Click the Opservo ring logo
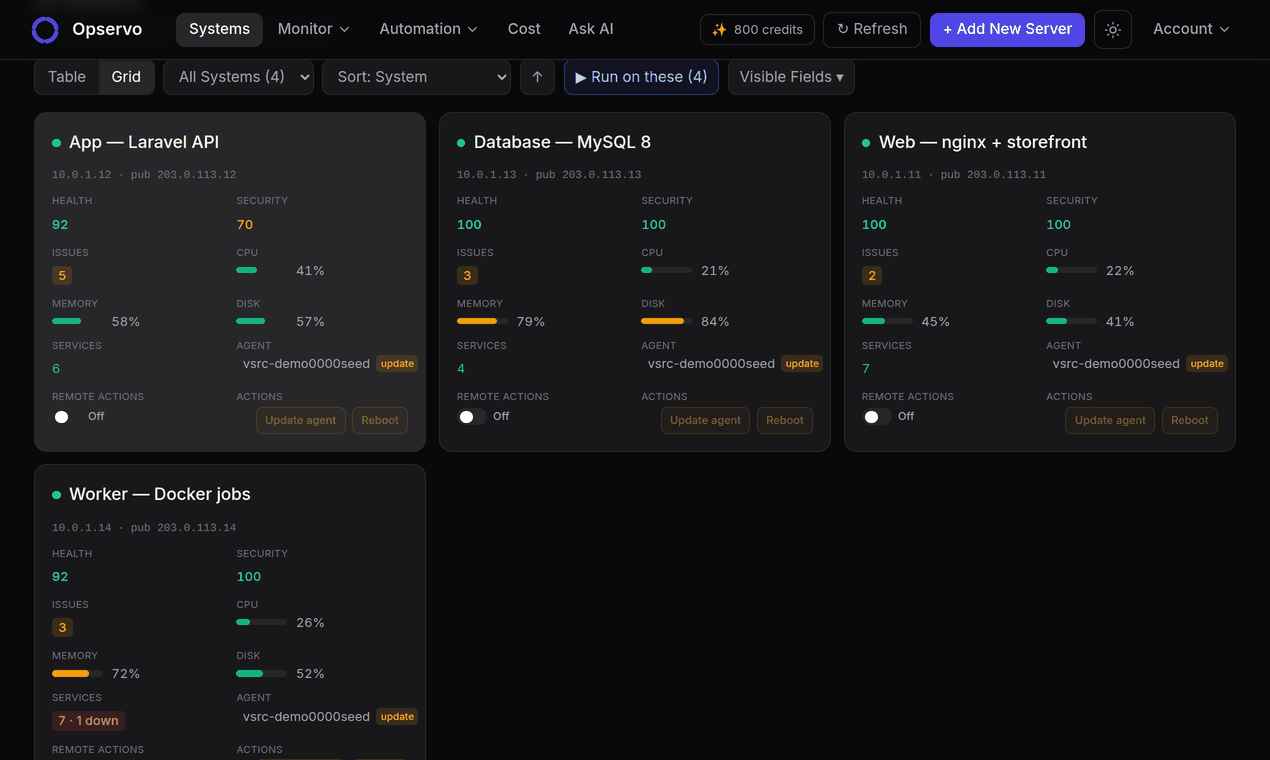This screenshot has height=760, width=1270. coord(45,30)
